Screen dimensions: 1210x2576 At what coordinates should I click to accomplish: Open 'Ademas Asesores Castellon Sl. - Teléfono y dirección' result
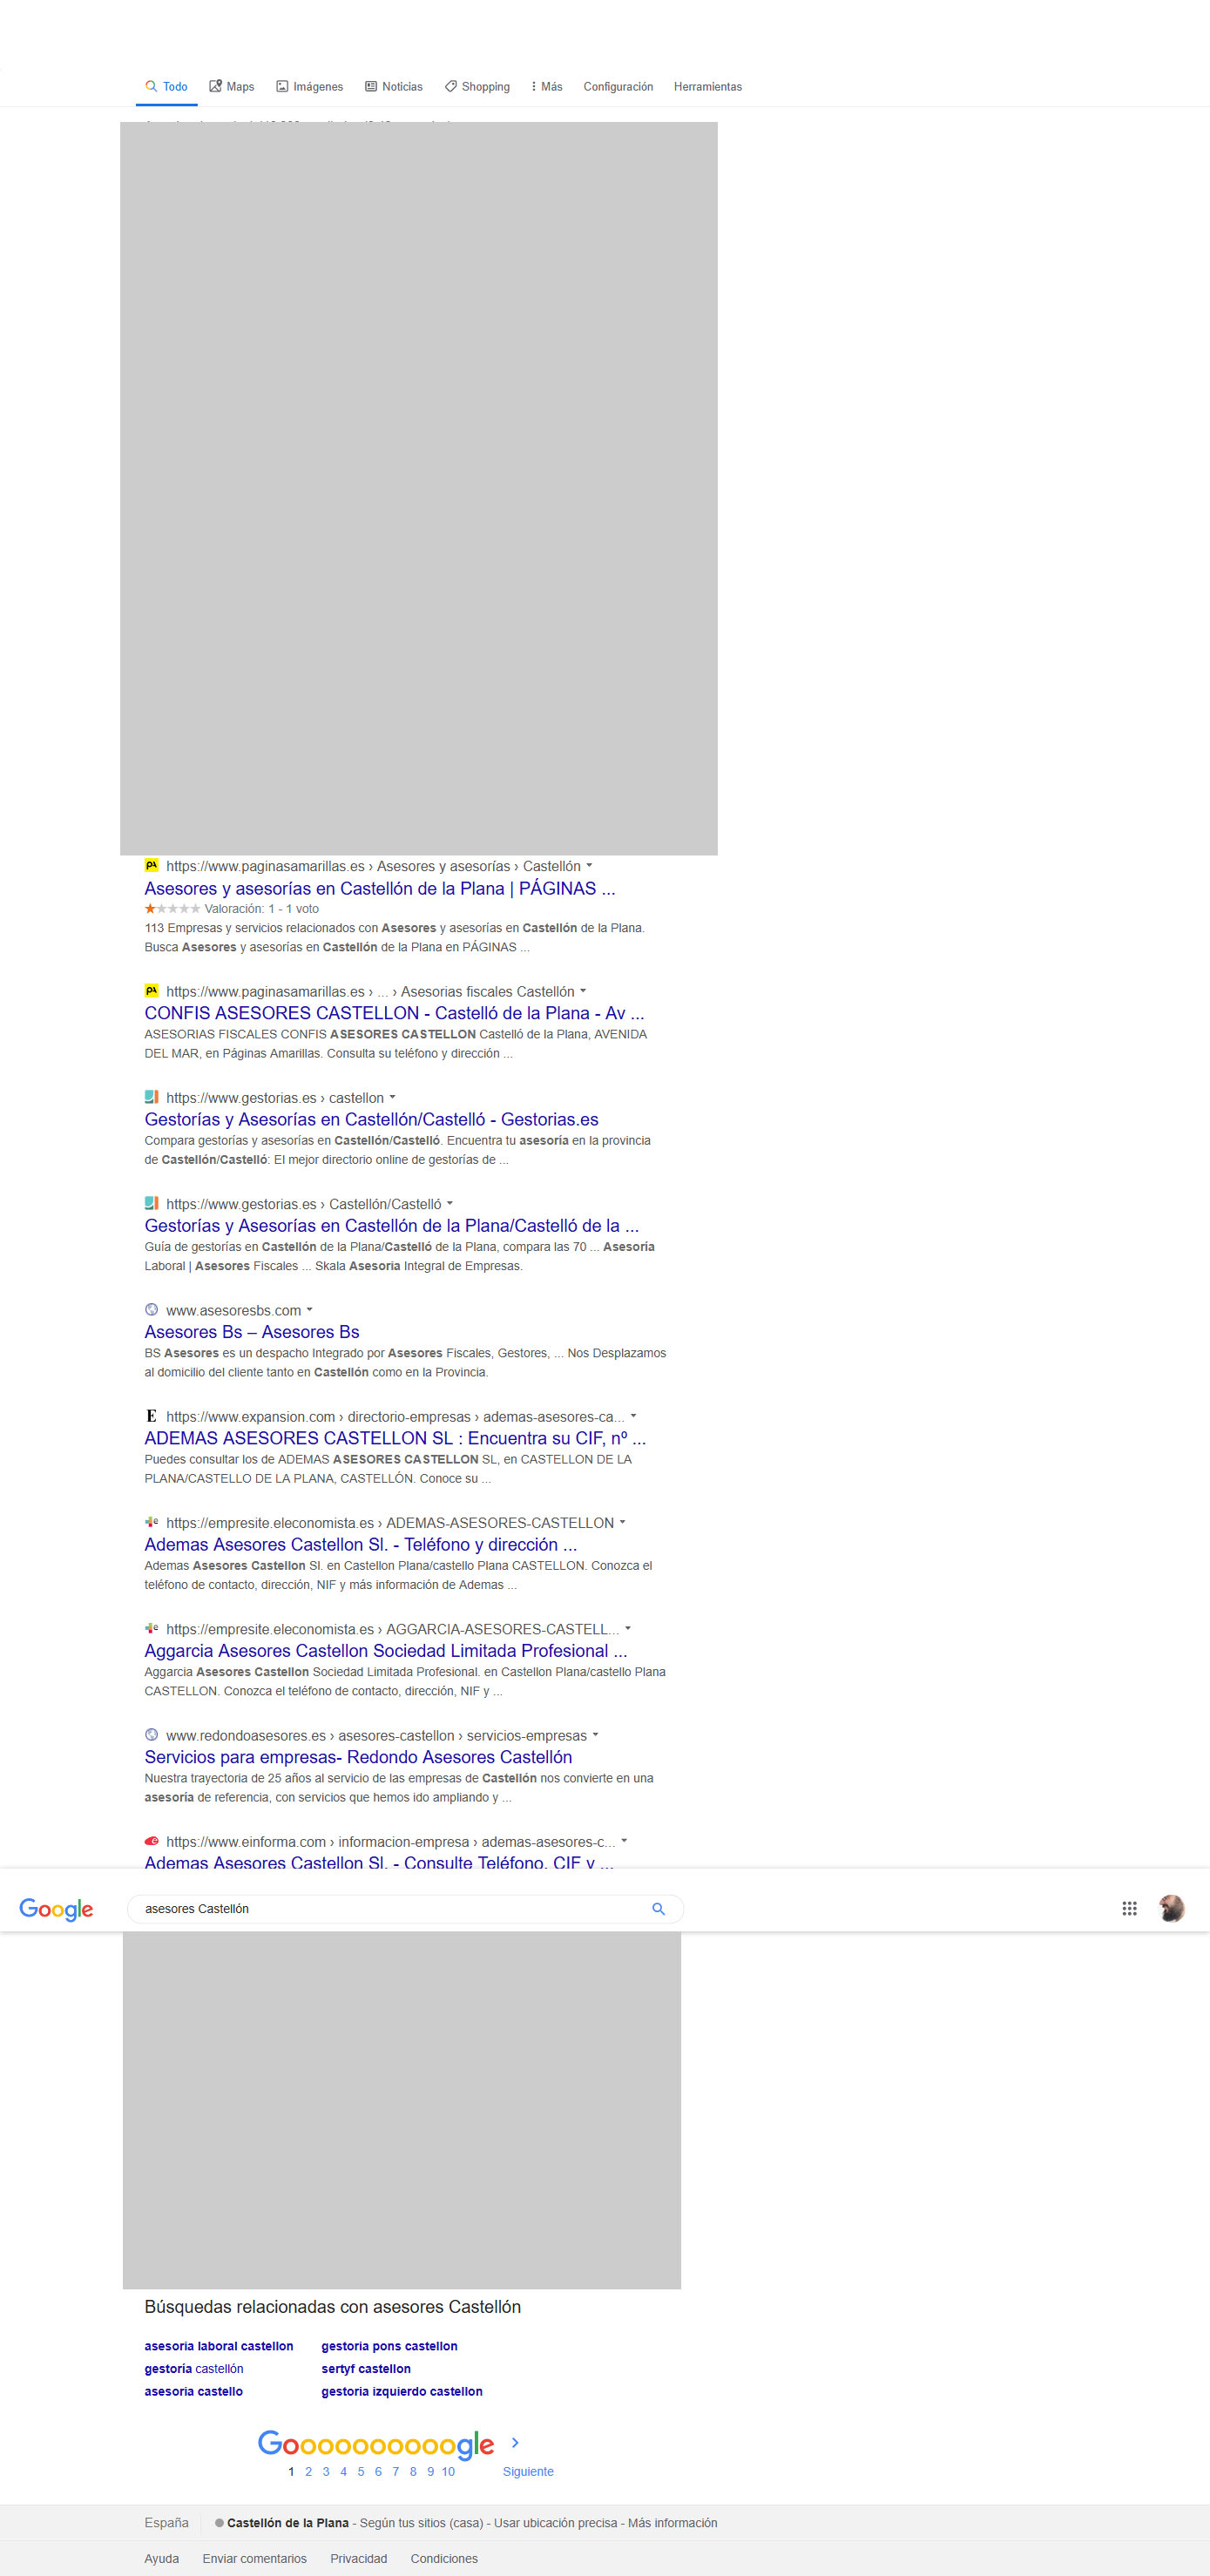coord(360,1544)
